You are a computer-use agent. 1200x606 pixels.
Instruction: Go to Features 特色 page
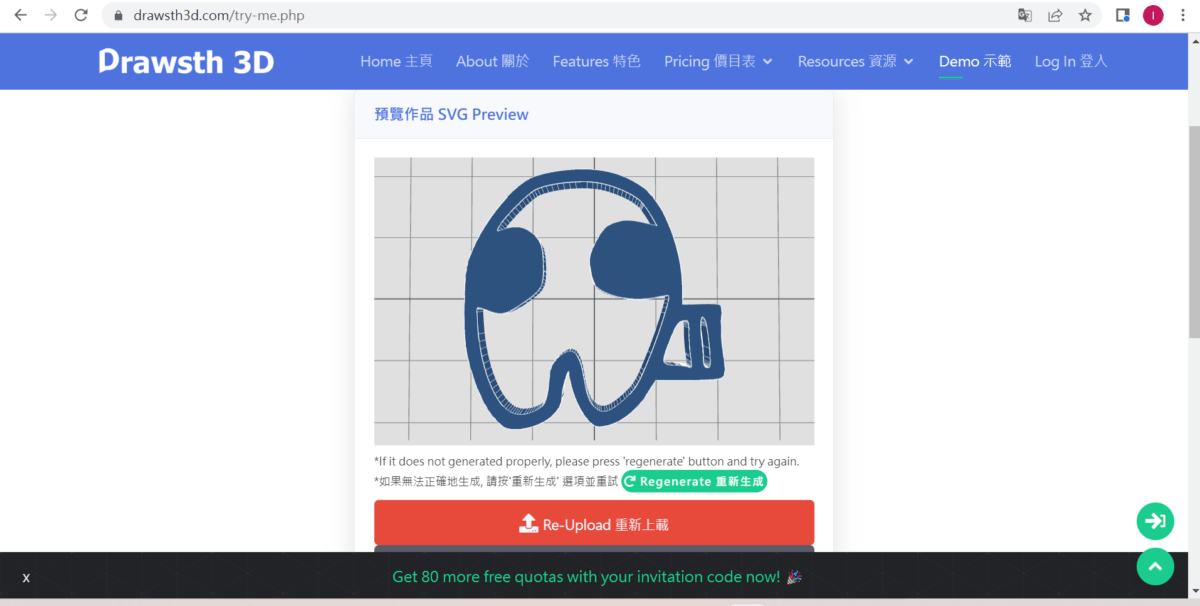coord(596,61)
